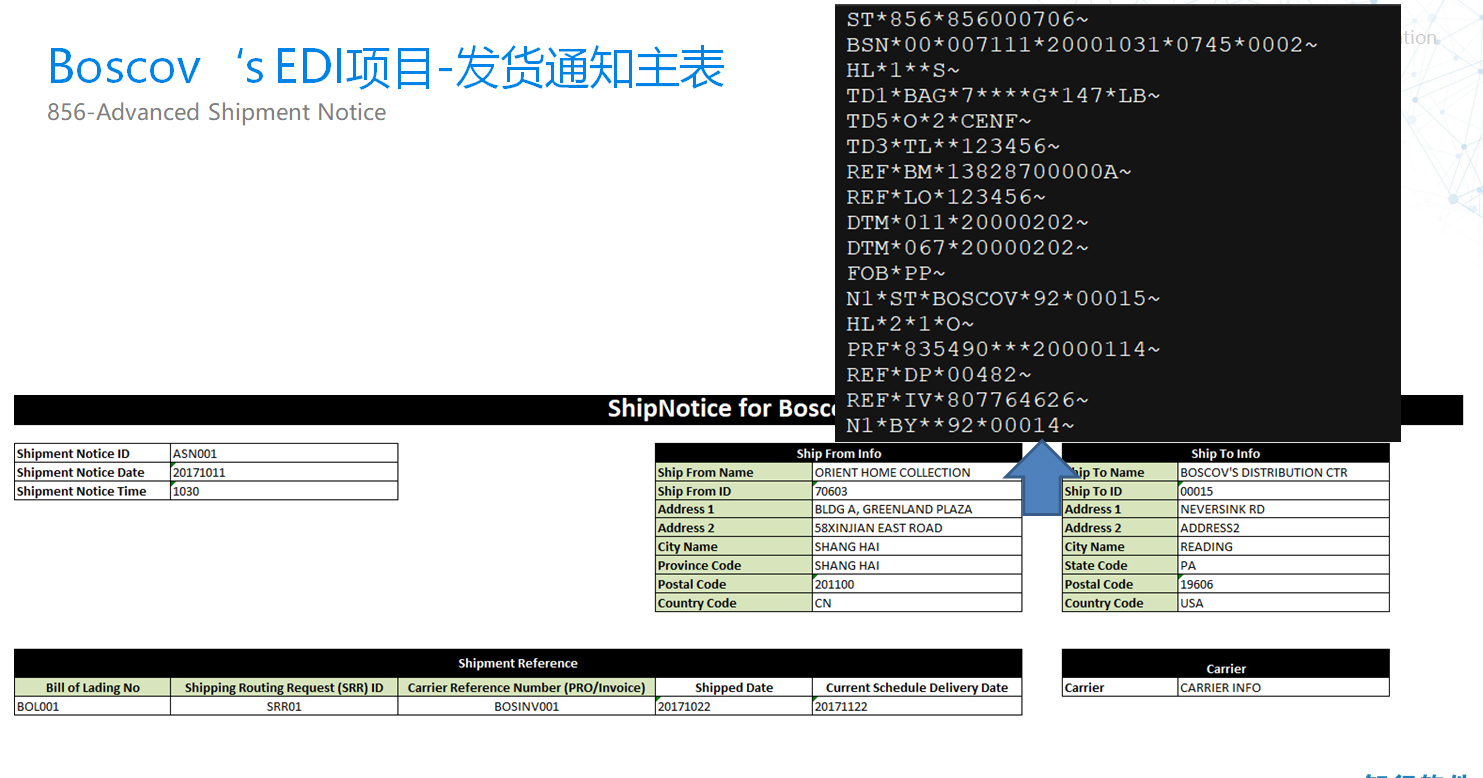Select the "58XINJIAN EAST ROAD" cell
The width and height of the screenshot is (1483, 778).
coord(917,528)
